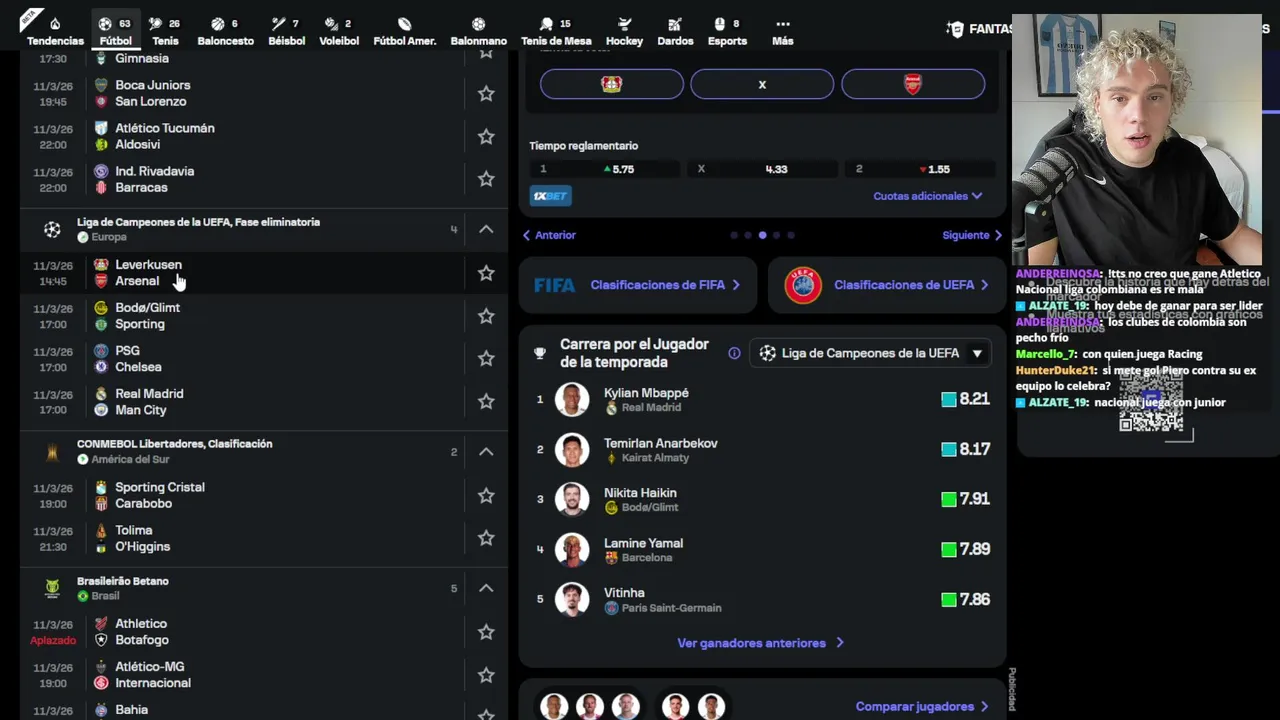Screen dimensions: 1280x720
Task: Expand Cuotas adicionales
Action: tap(927, 196)
